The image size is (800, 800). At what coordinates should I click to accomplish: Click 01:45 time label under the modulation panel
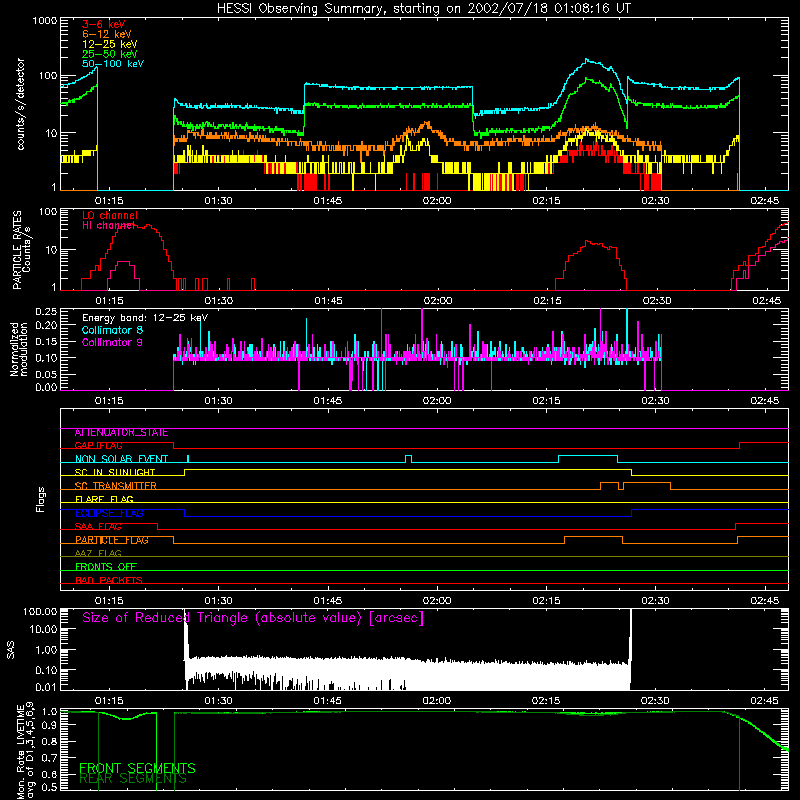[x=328, y=401]
